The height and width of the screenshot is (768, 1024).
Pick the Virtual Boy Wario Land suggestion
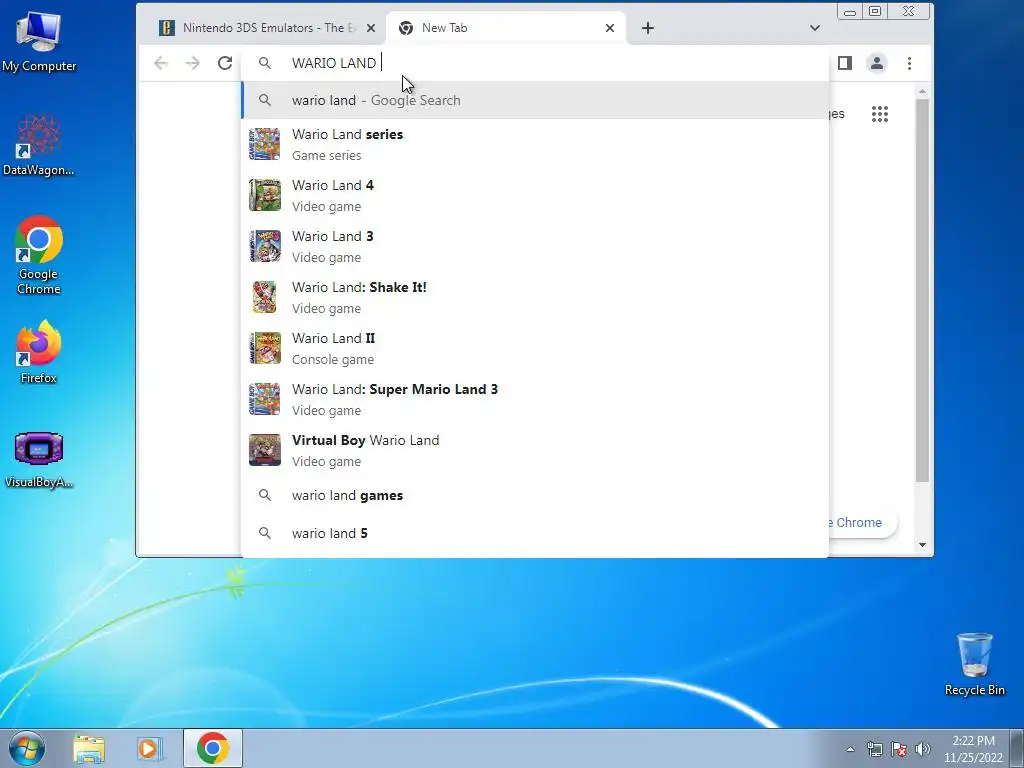[535, 450]
